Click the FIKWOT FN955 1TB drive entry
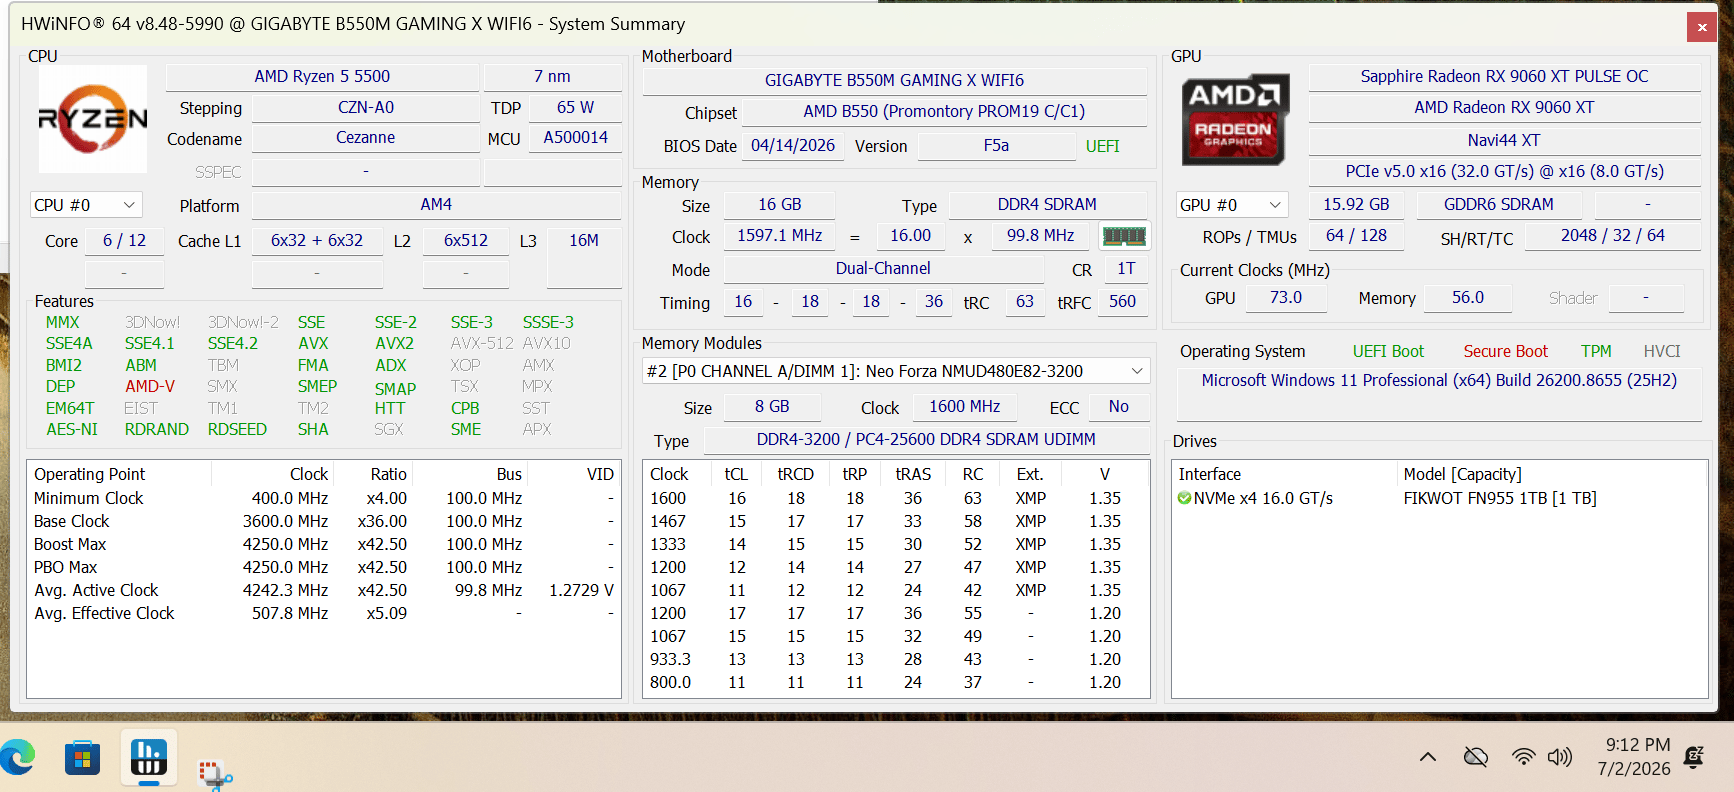 tap(1499, 498)
